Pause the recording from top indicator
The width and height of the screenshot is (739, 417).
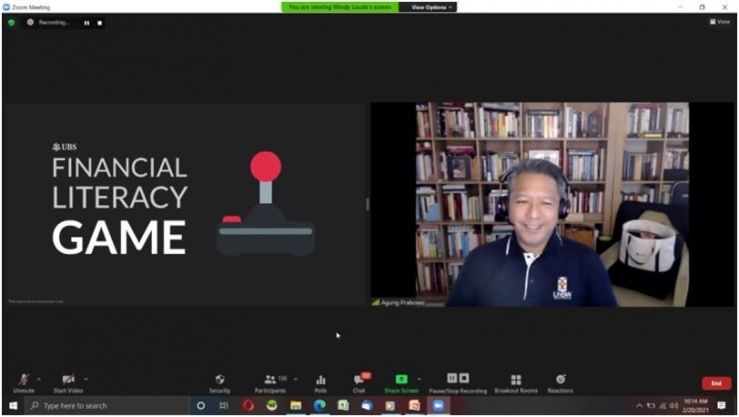(87, 23)
